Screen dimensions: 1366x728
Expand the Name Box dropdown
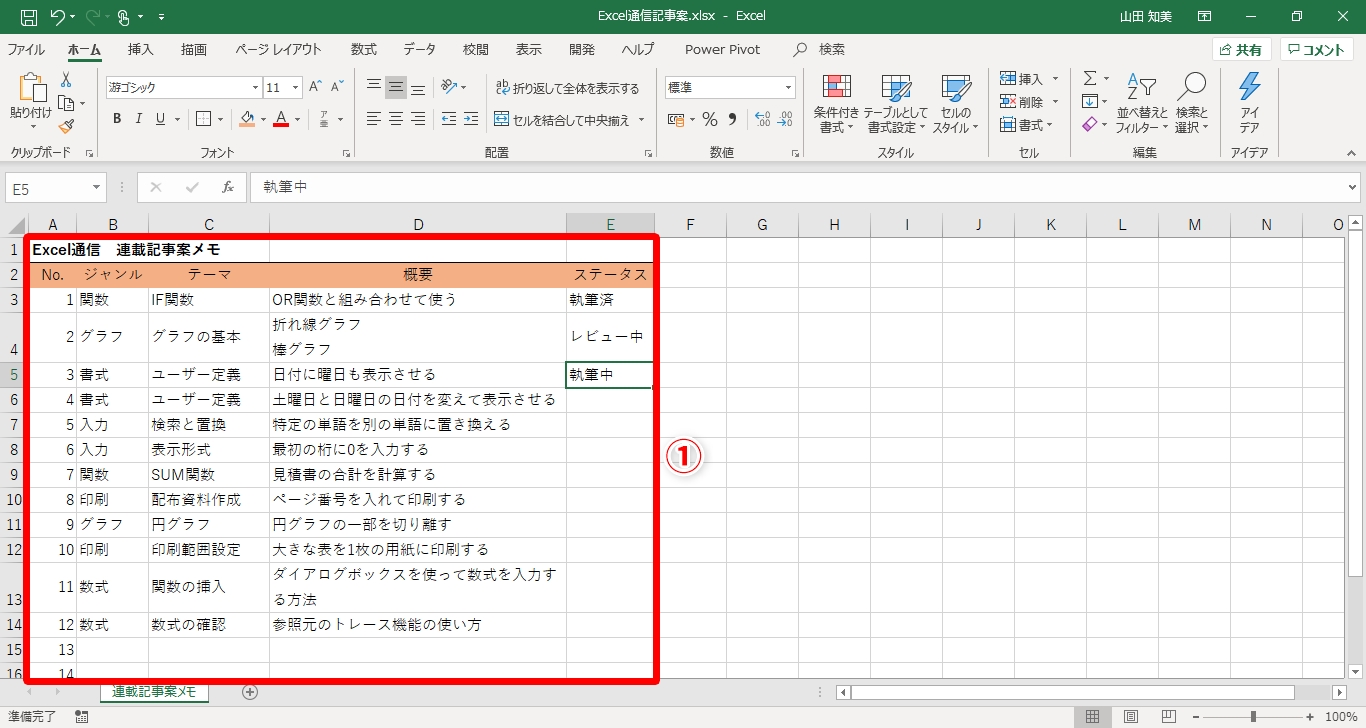click(97, 187)
